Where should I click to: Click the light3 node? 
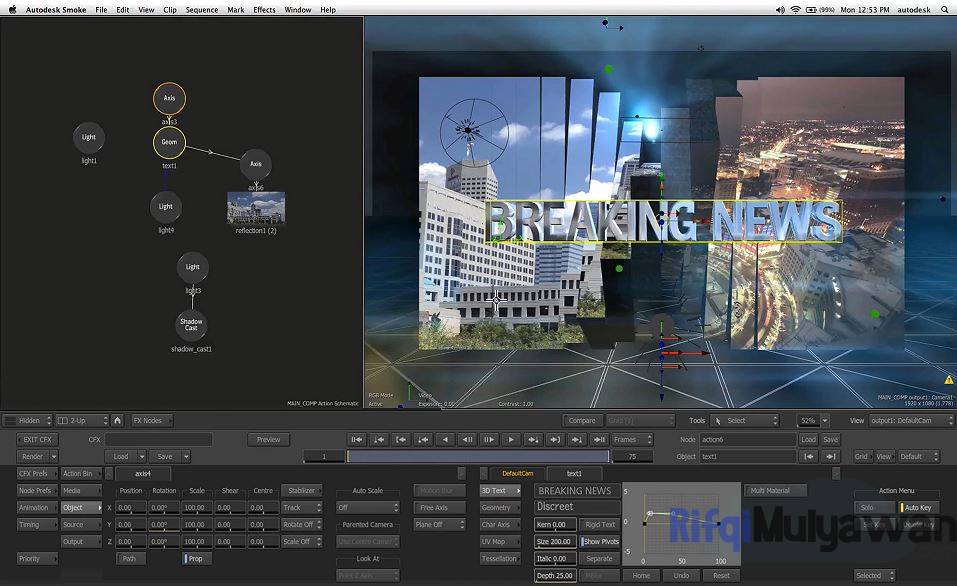(x=192, y=266)
